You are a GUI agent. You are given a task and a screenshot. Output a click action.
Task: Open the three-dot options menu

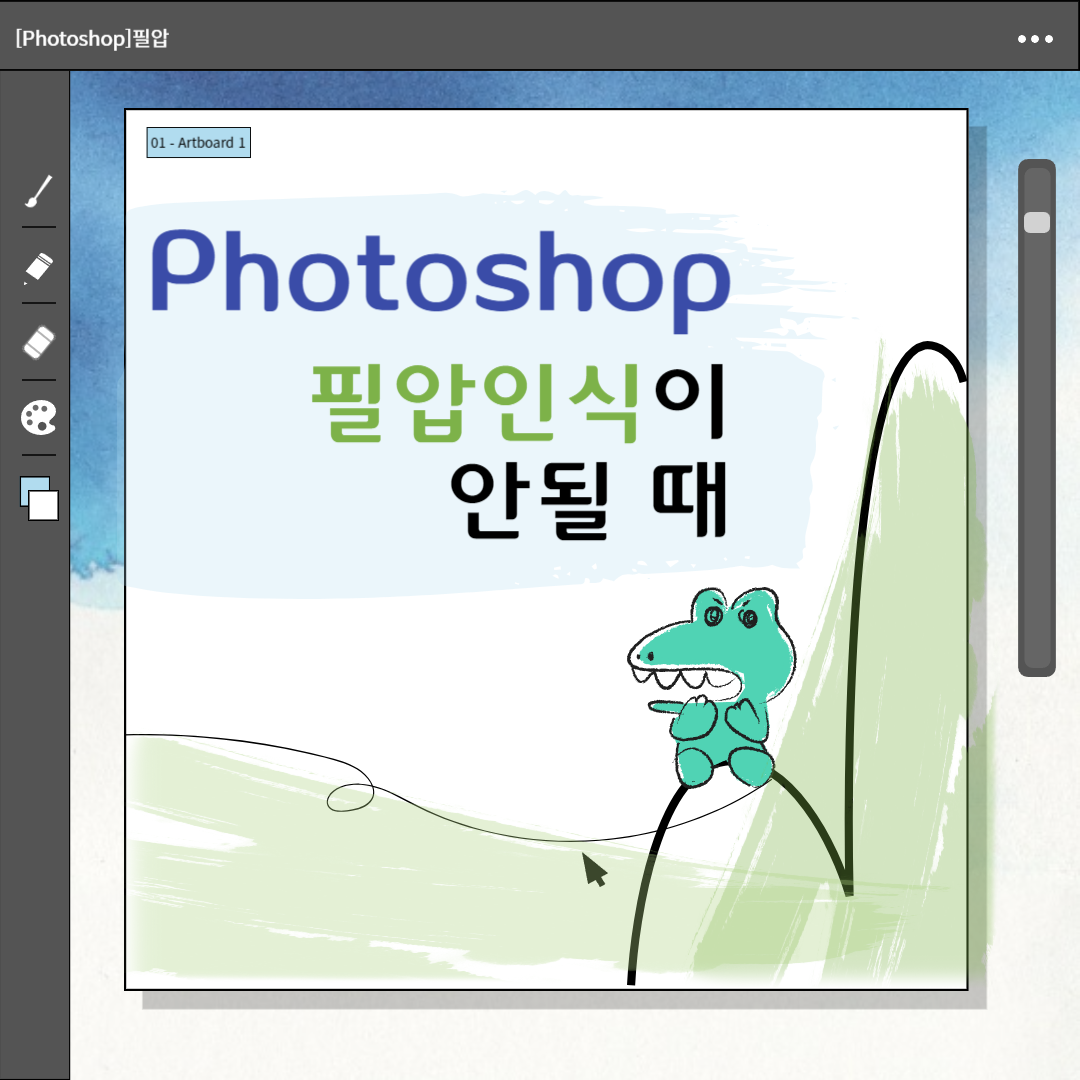coord(1035,39)
